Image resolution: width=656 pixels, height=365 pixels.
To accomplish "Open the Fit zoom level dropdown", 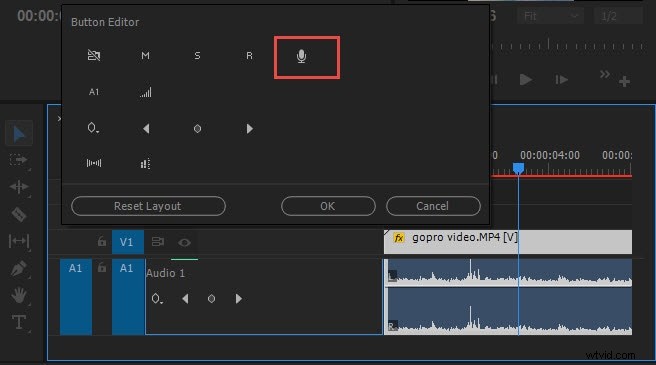I will tap(550, 16).
